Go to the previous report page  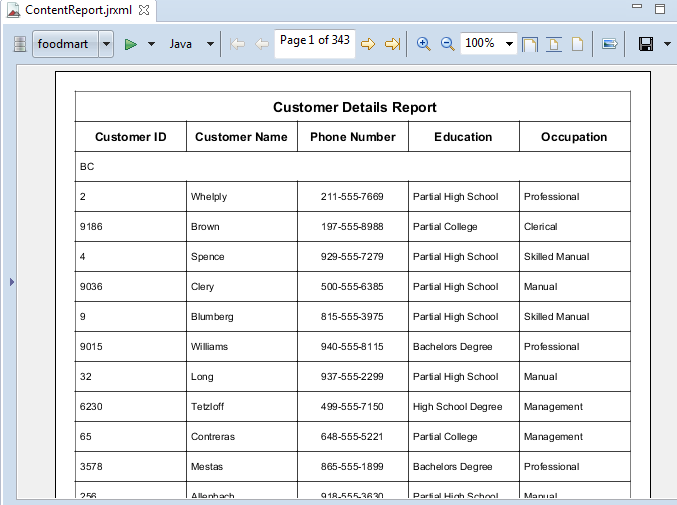(x=262, y=44)
